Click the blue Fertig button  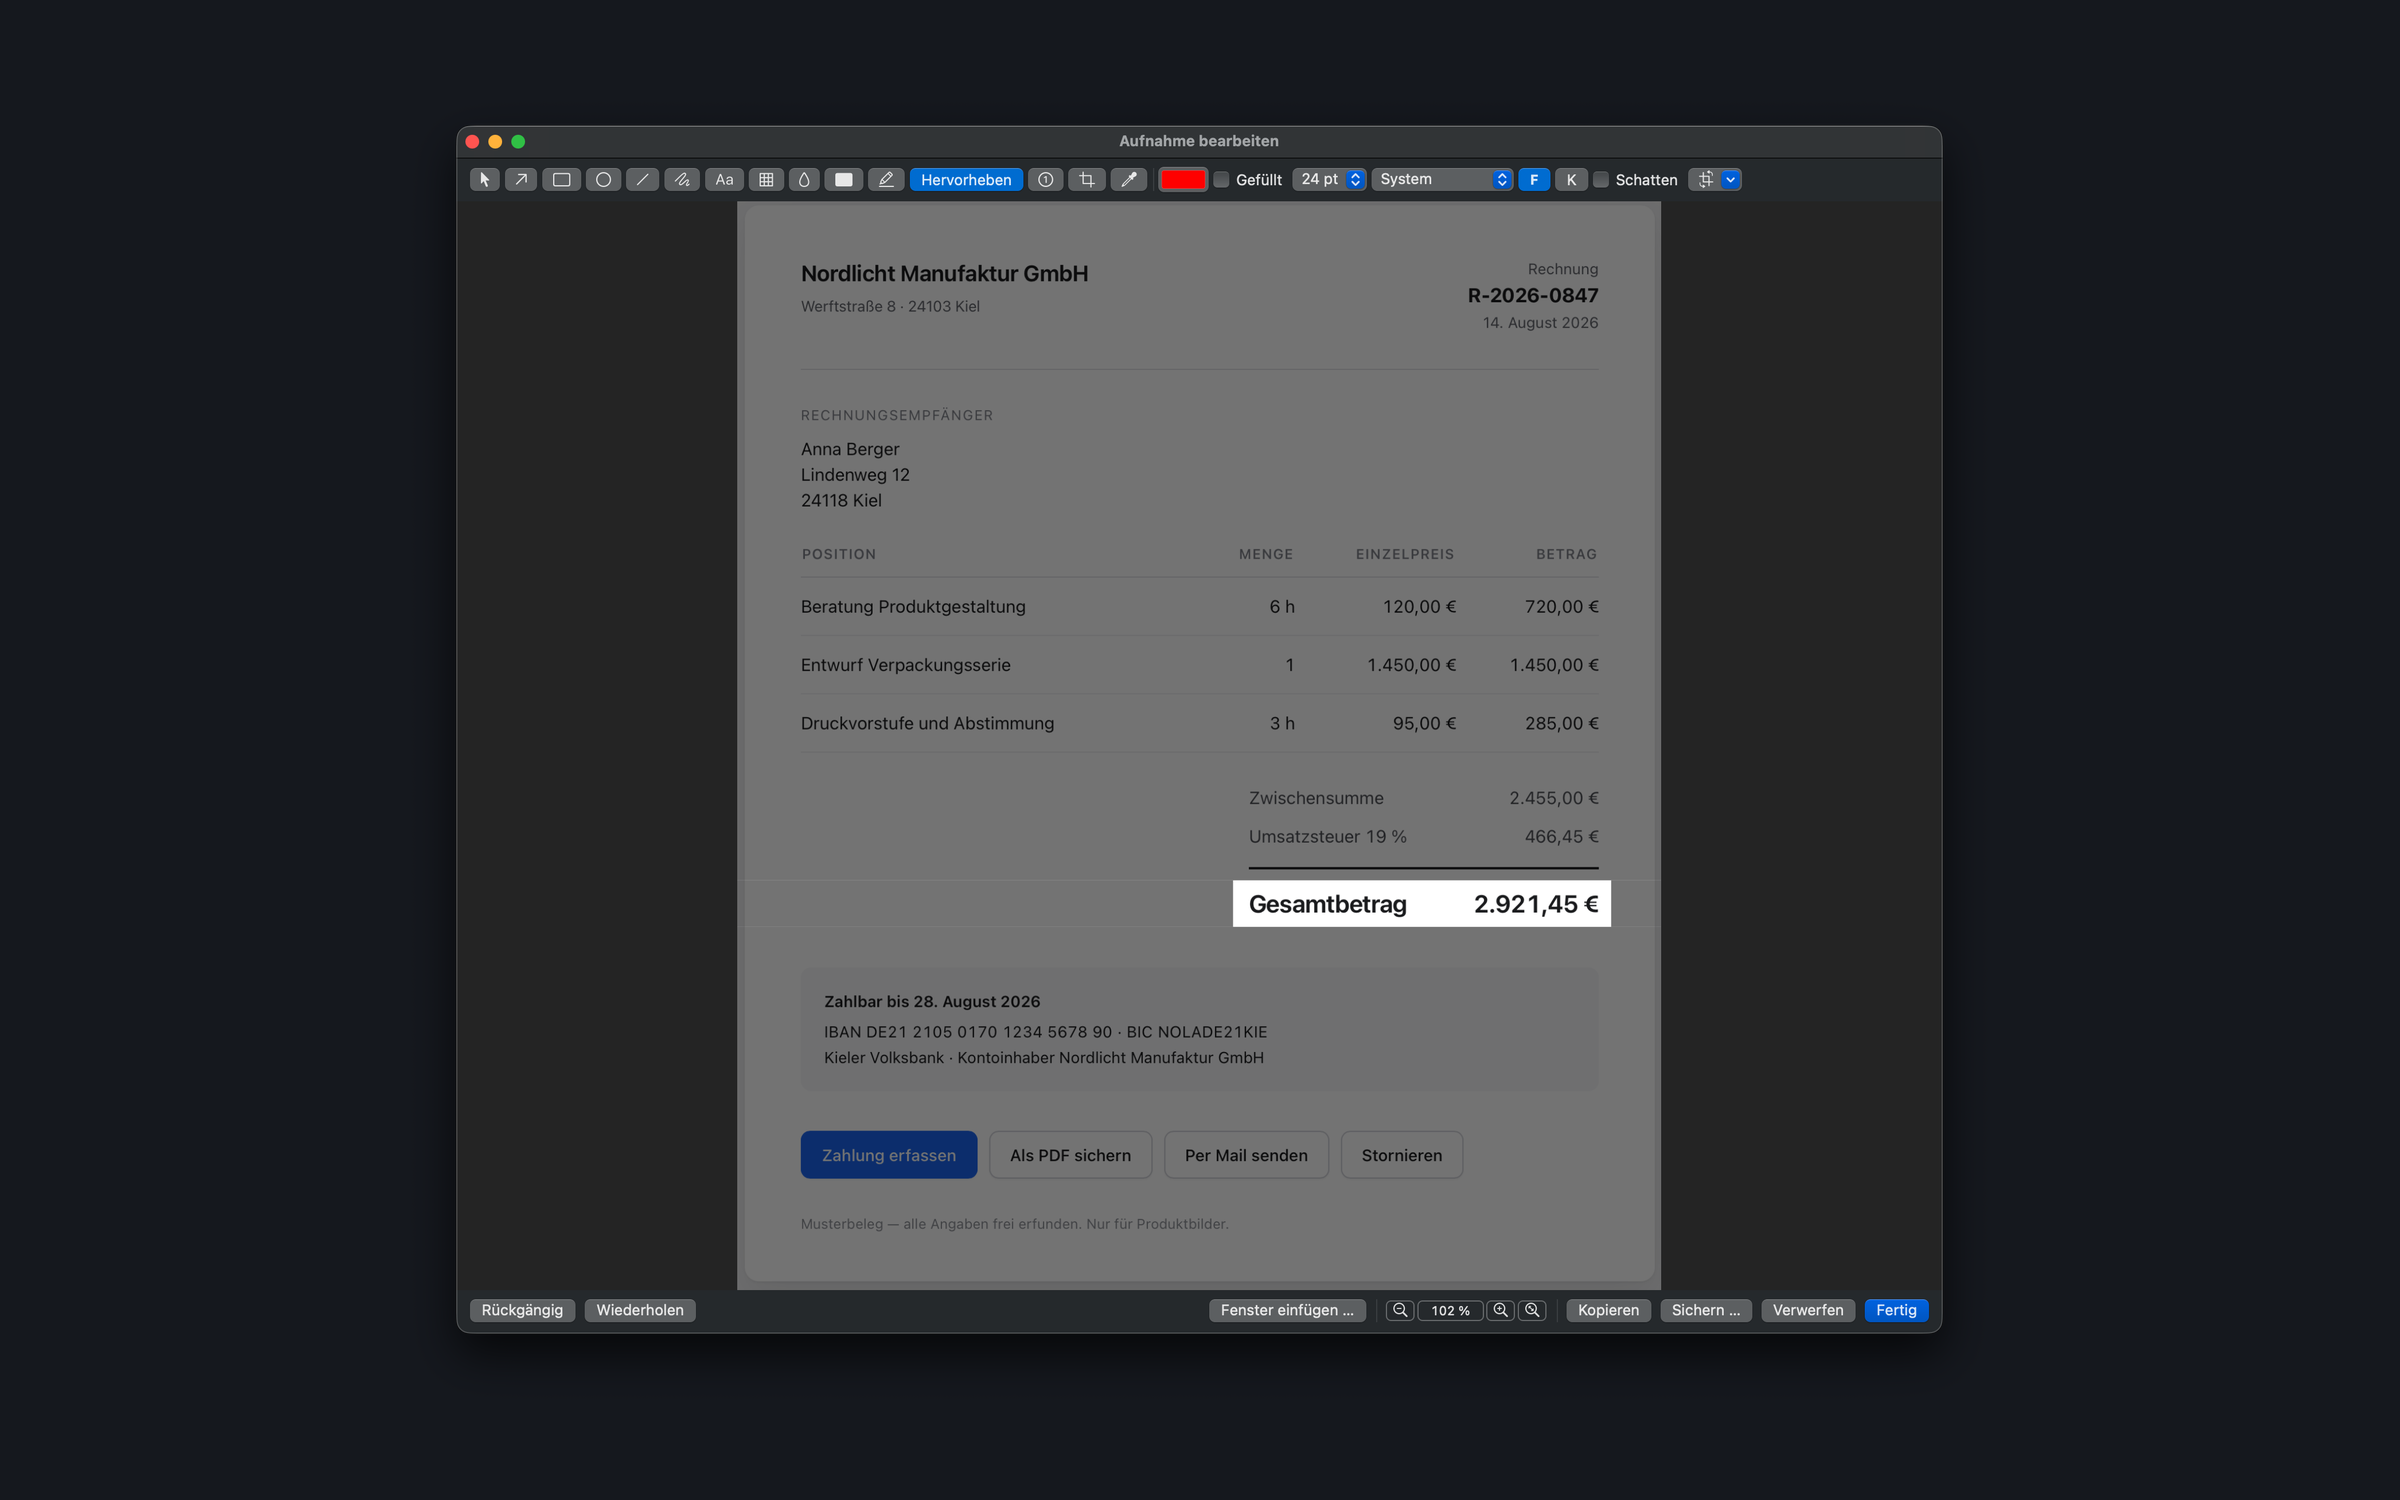[x=1896, y=1310]
